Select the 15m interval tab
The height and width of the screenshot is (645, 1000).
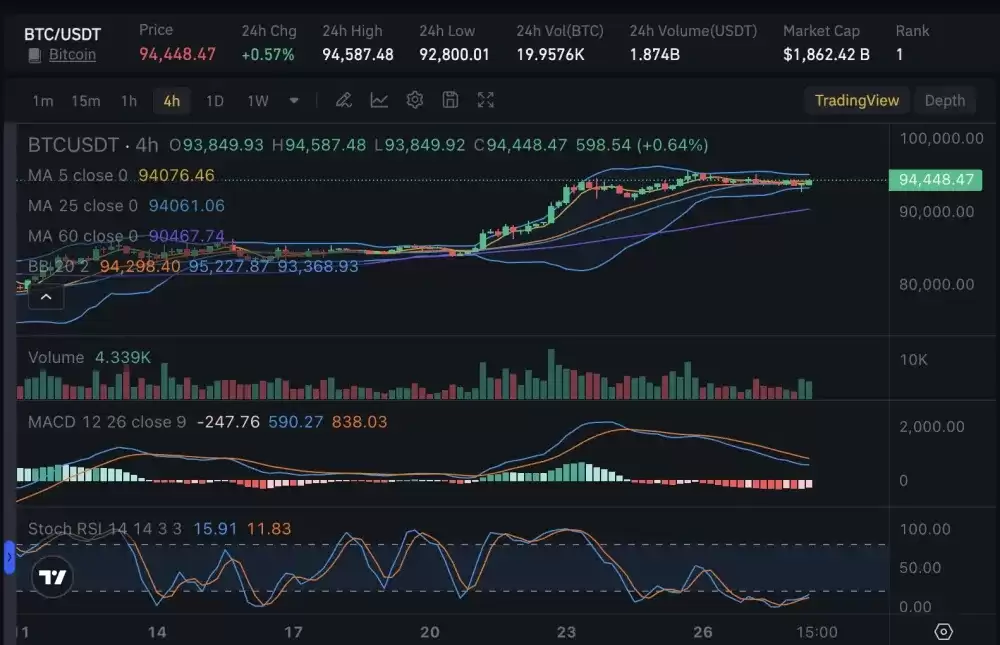pyautogui.click(x=86, y=100)
